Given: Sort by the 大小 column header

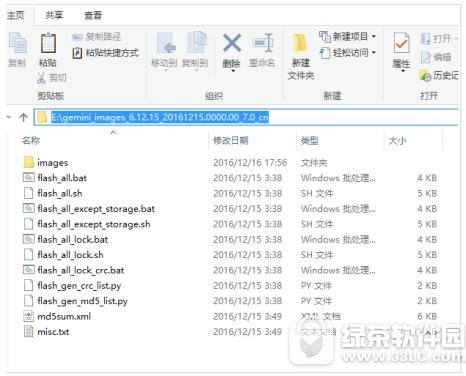Looking at the screenshot, I should pyautogui.click(x=397, y=141).
